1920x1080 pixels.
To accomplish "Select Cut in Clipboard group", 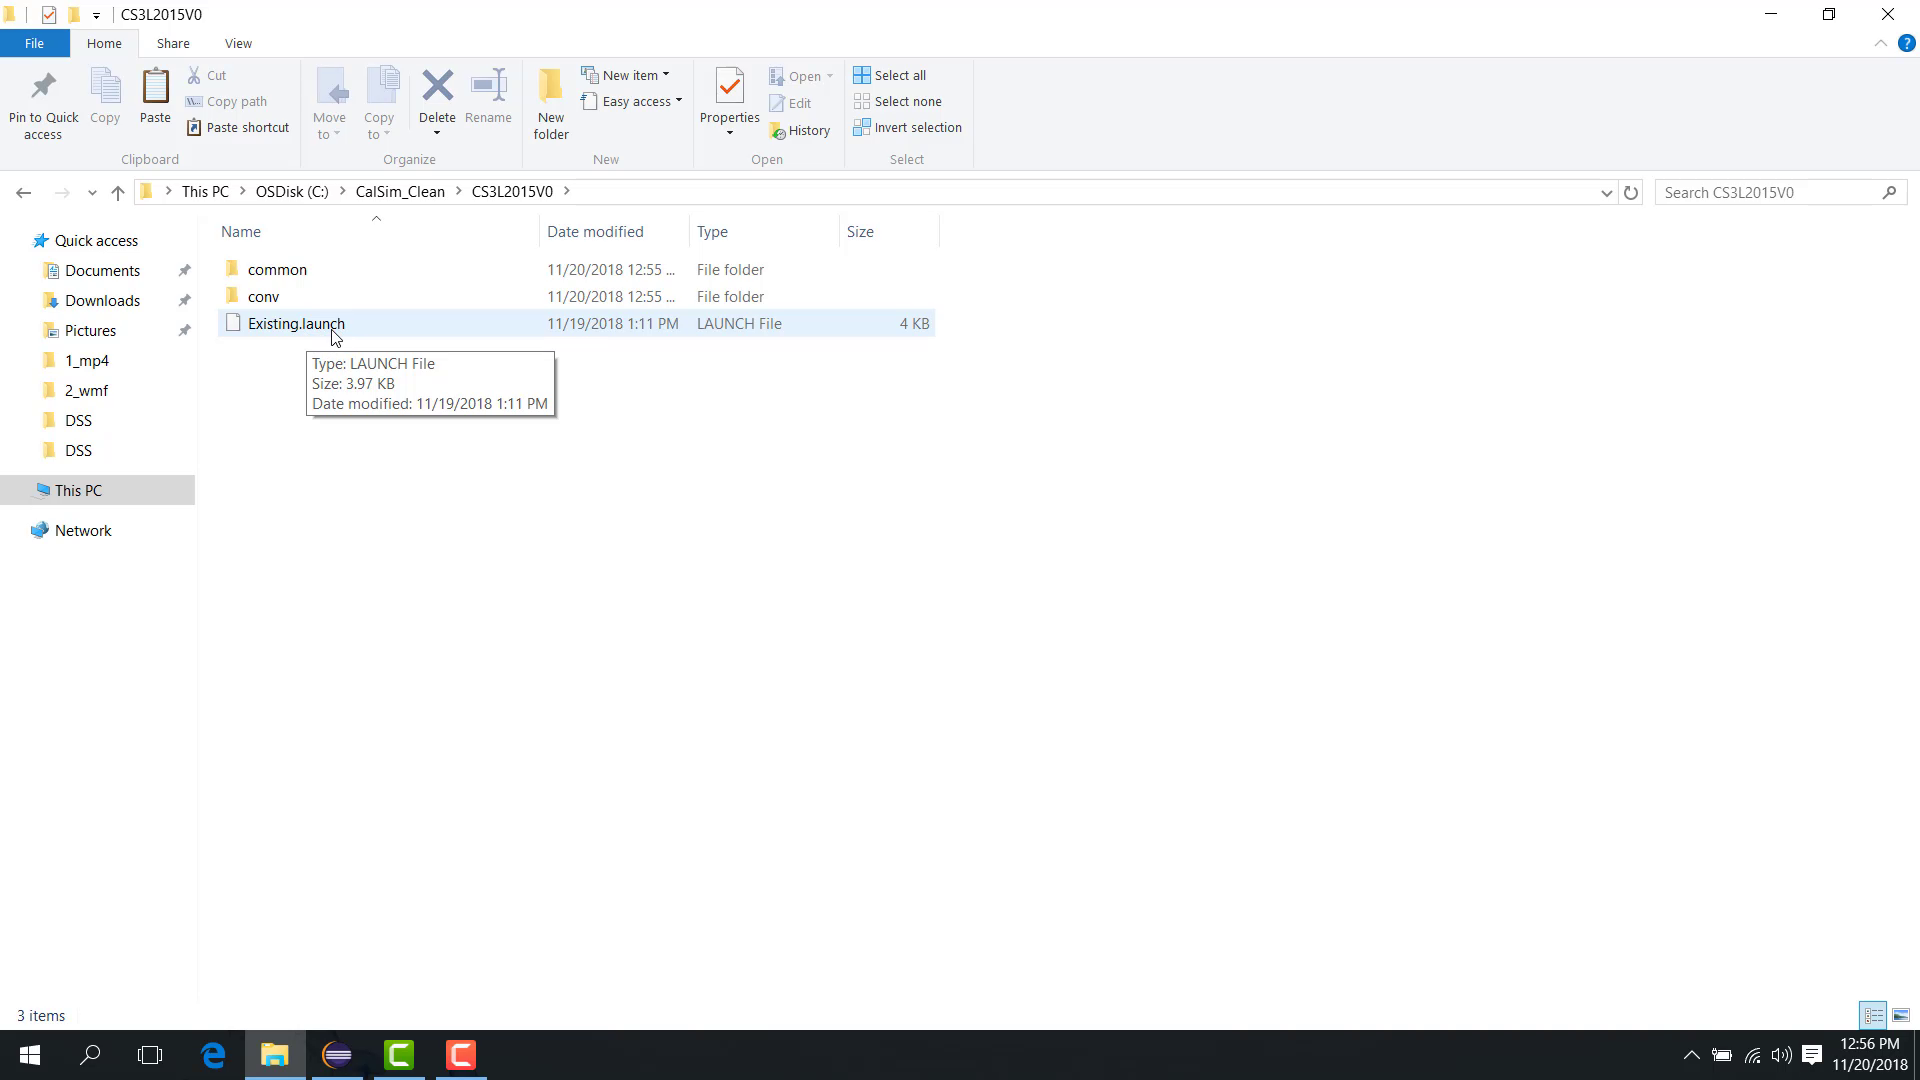I will [x=207, y=75].
